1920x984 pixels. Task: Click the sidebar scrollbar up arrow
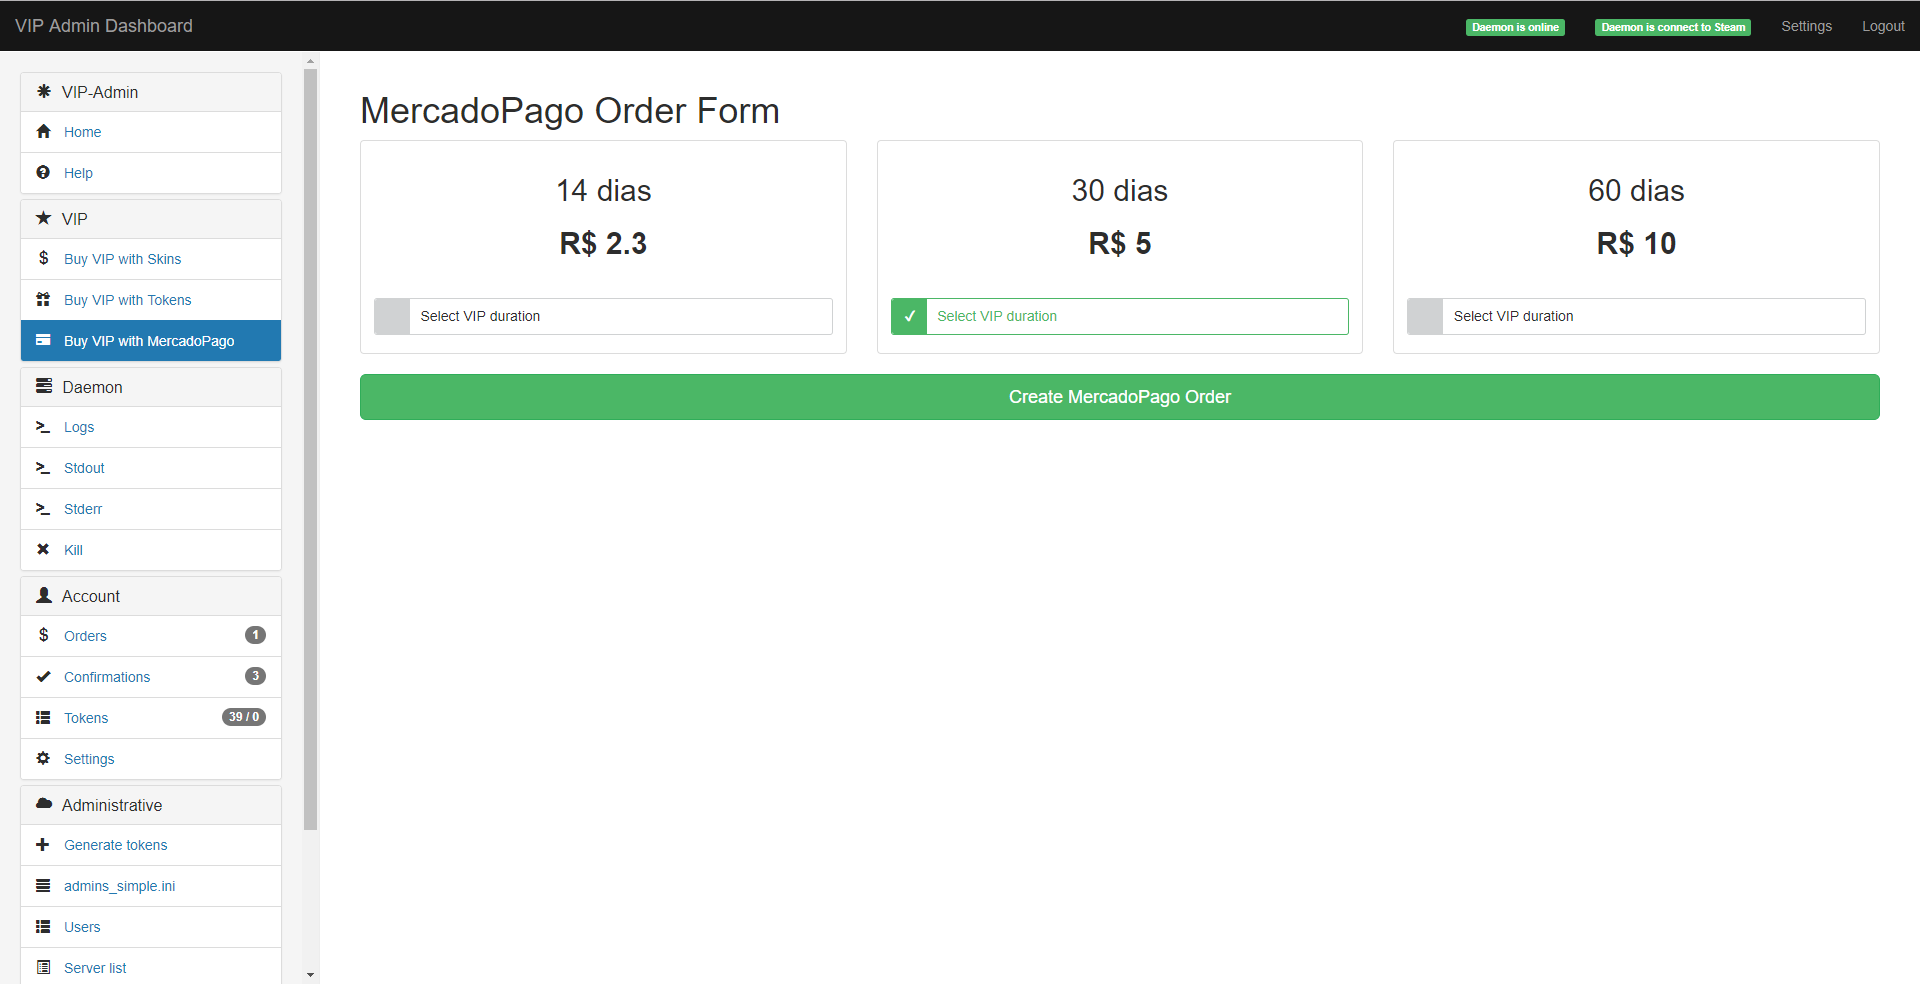coord(311,60)
